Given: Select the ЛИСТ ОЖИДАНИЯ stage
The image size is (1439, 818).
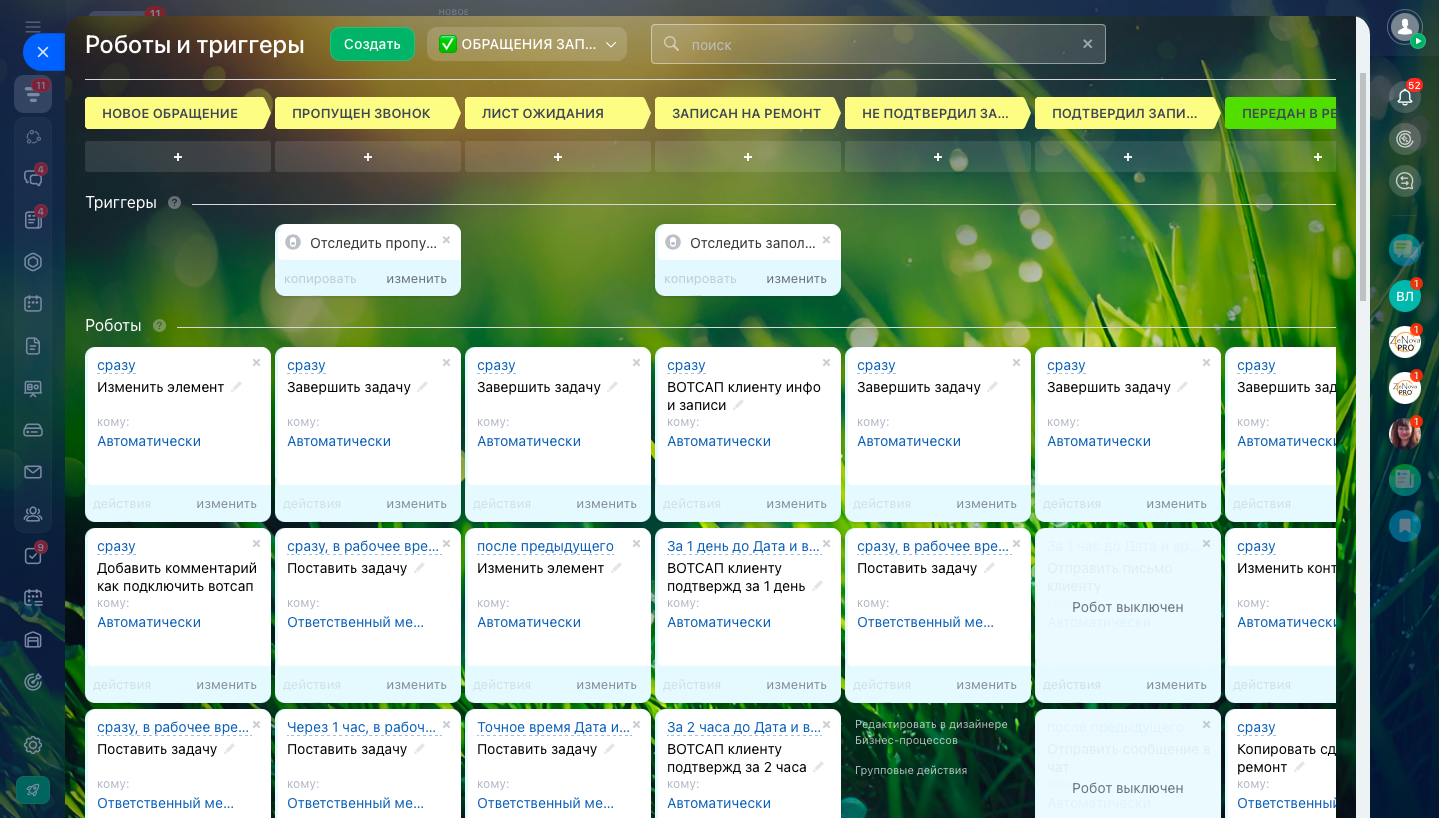Looking at the screenshot, I should click(x=557, y=113).
